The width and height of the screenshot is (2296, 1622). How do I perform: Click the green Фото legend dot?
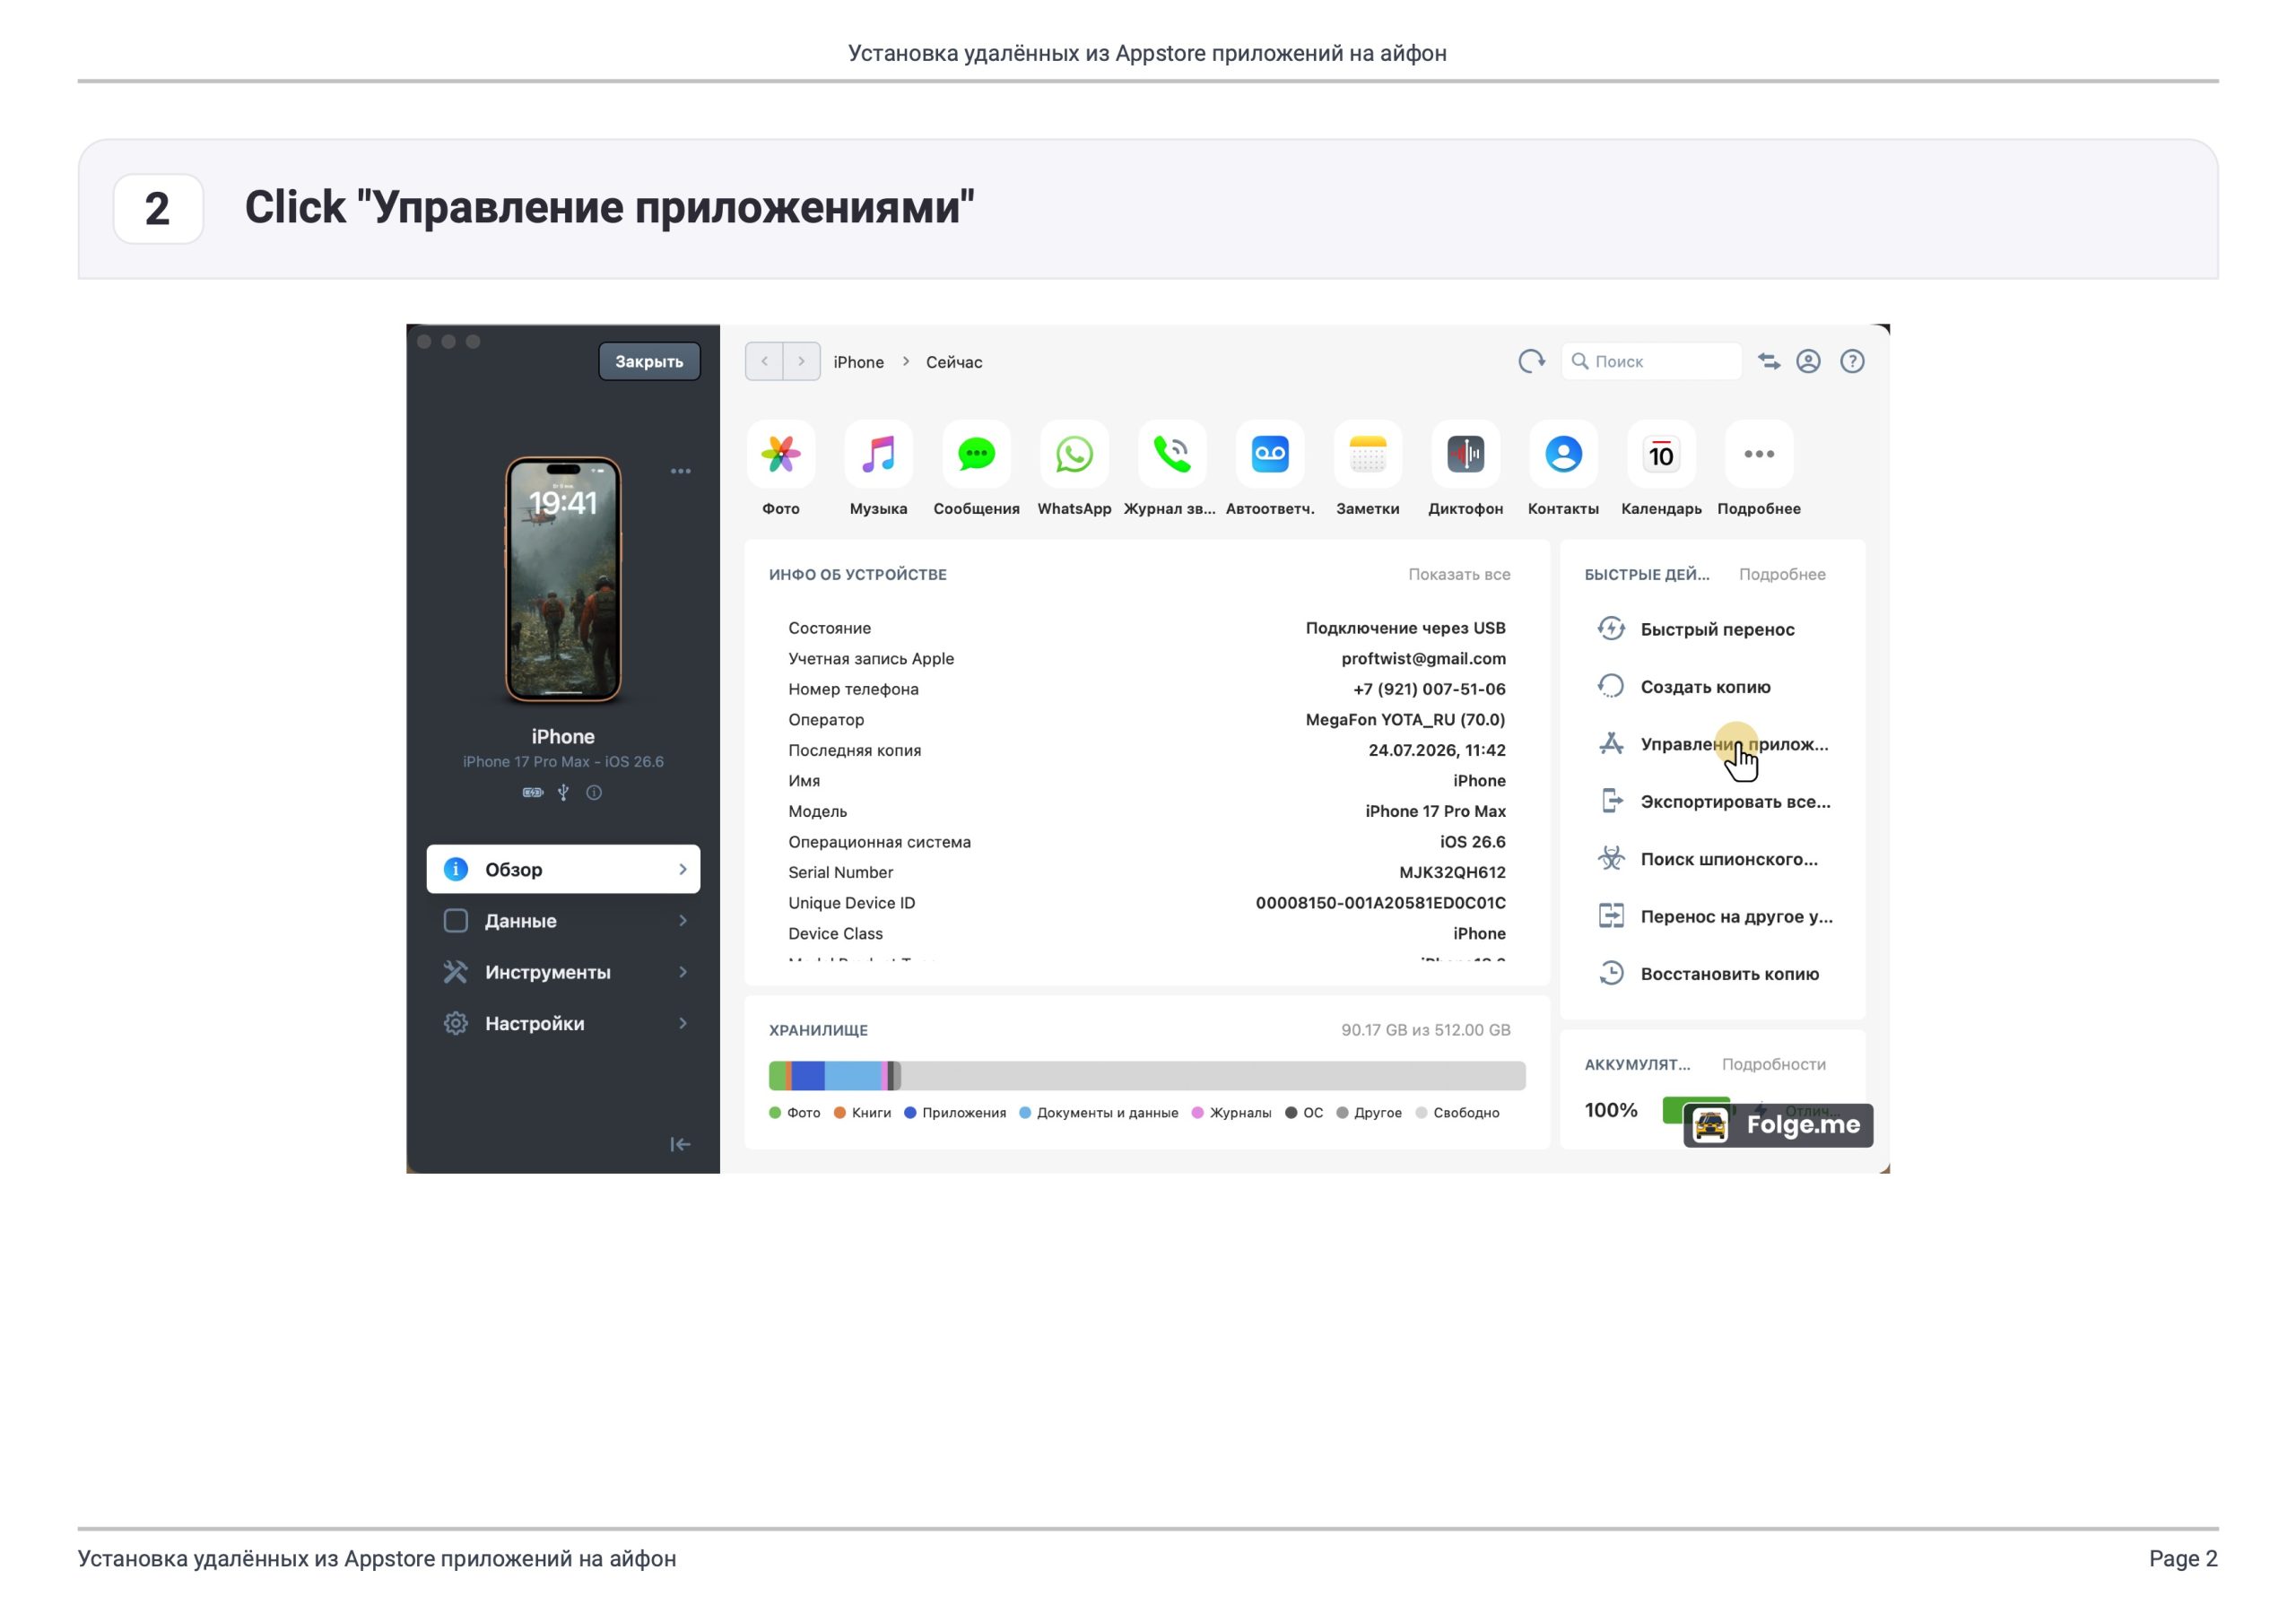click(x=775, y=1113)
